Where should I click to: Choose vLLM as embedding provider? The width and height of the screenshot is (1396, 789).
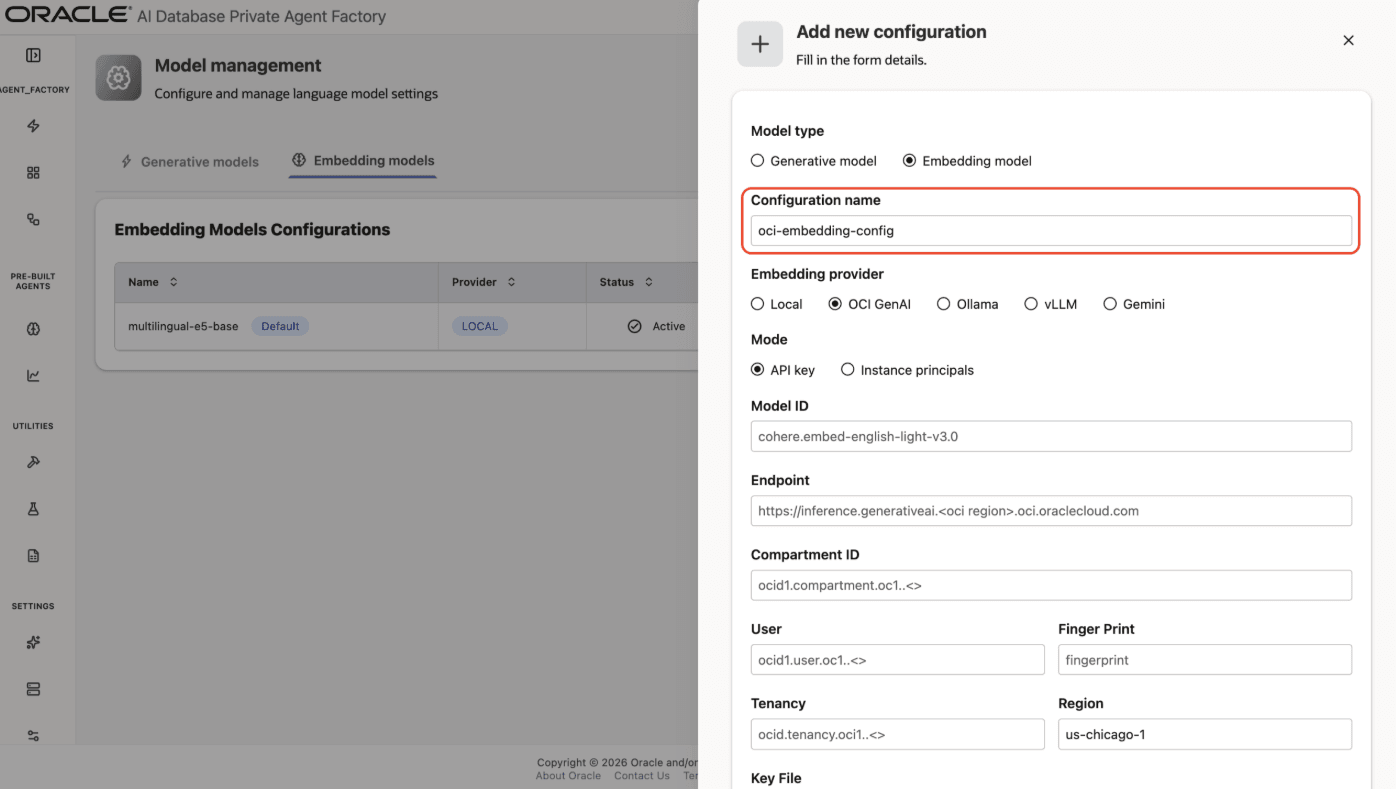pyautogui.click(x=1031, y=304)
